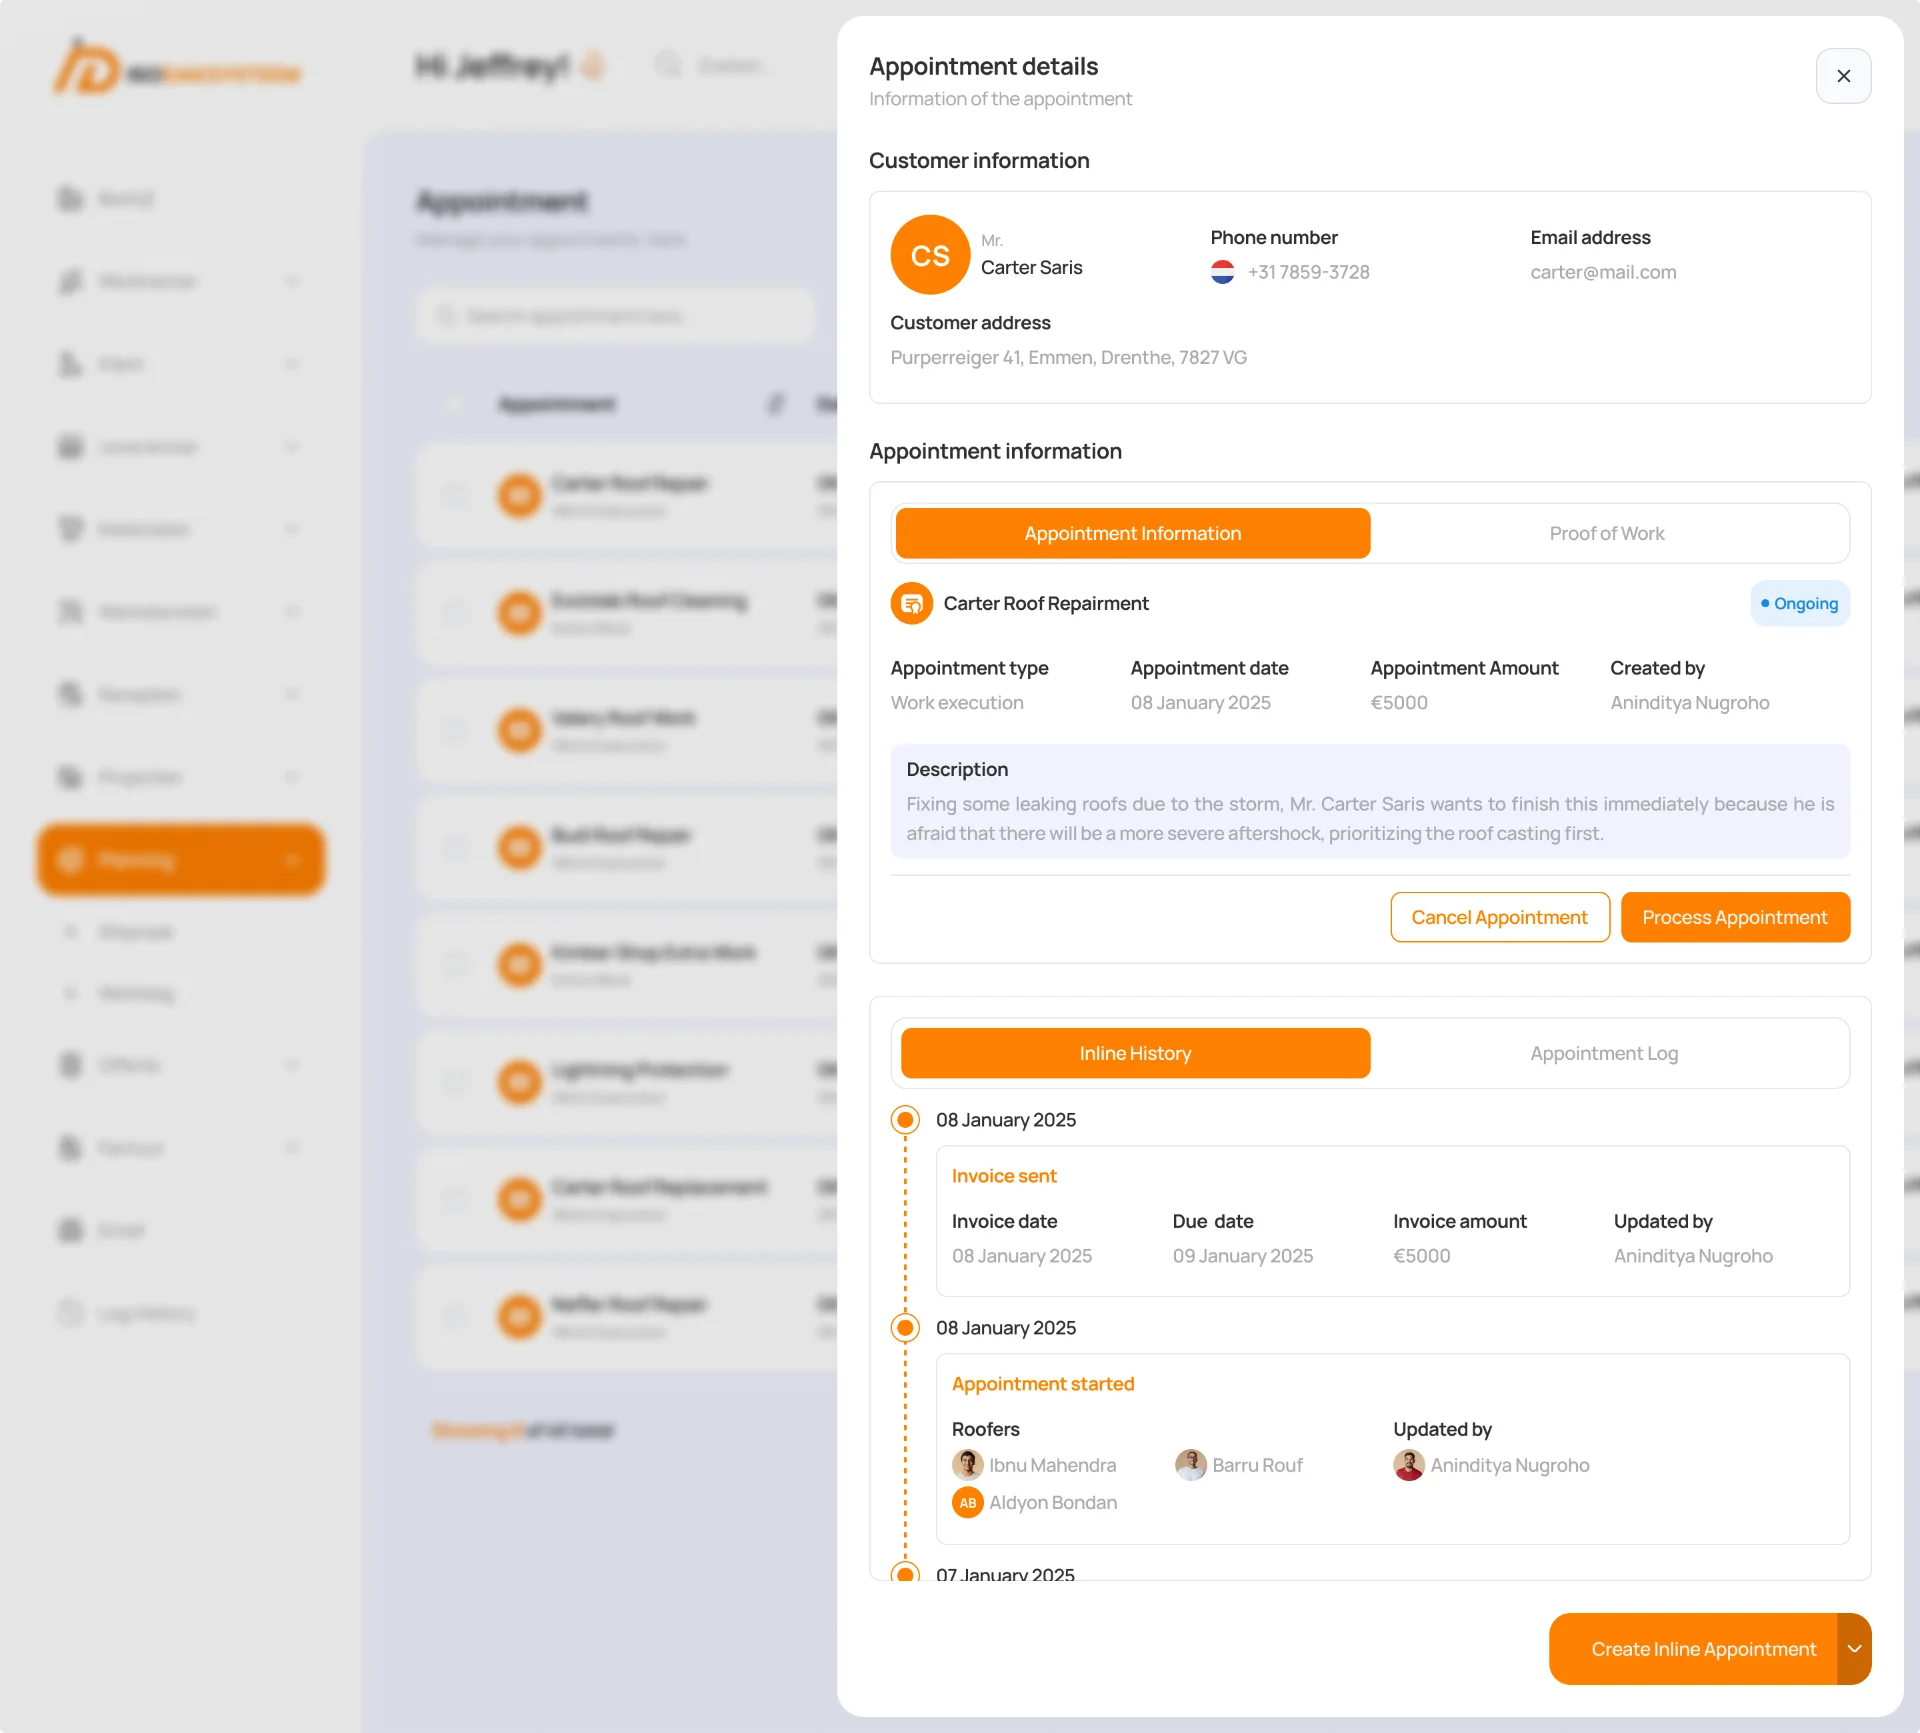1920x1733 pixels.
Task: Switch to the Proof of Work tab
Action: coord(1607,533)
